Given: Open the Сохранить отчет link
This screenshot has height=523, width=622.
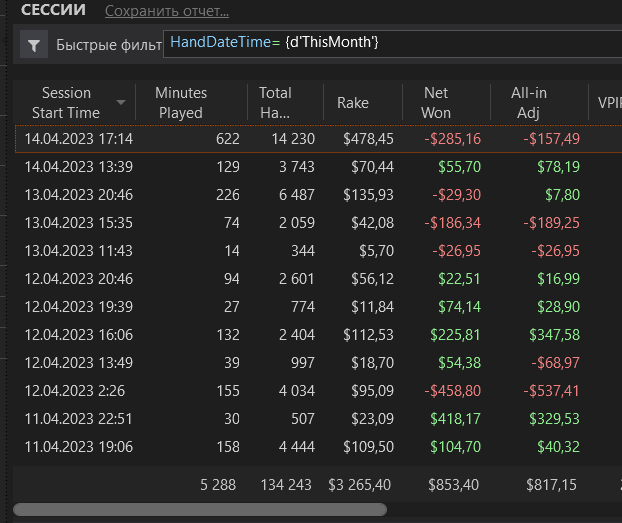Looking at the screenshot, I should pyautogui.click(x=167, y=11).
